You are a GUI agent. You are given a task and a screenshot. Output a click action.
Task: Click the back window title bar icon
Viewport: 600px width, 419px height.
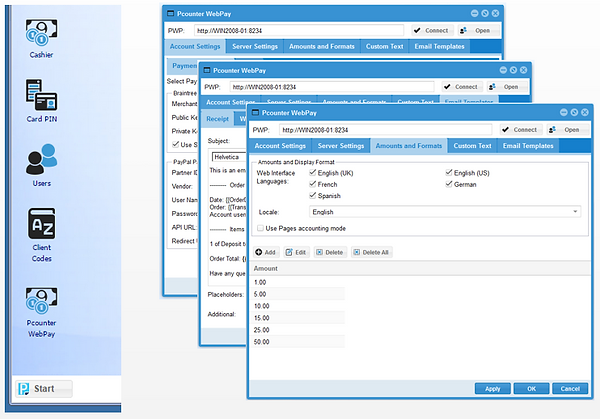coord(170,13)
